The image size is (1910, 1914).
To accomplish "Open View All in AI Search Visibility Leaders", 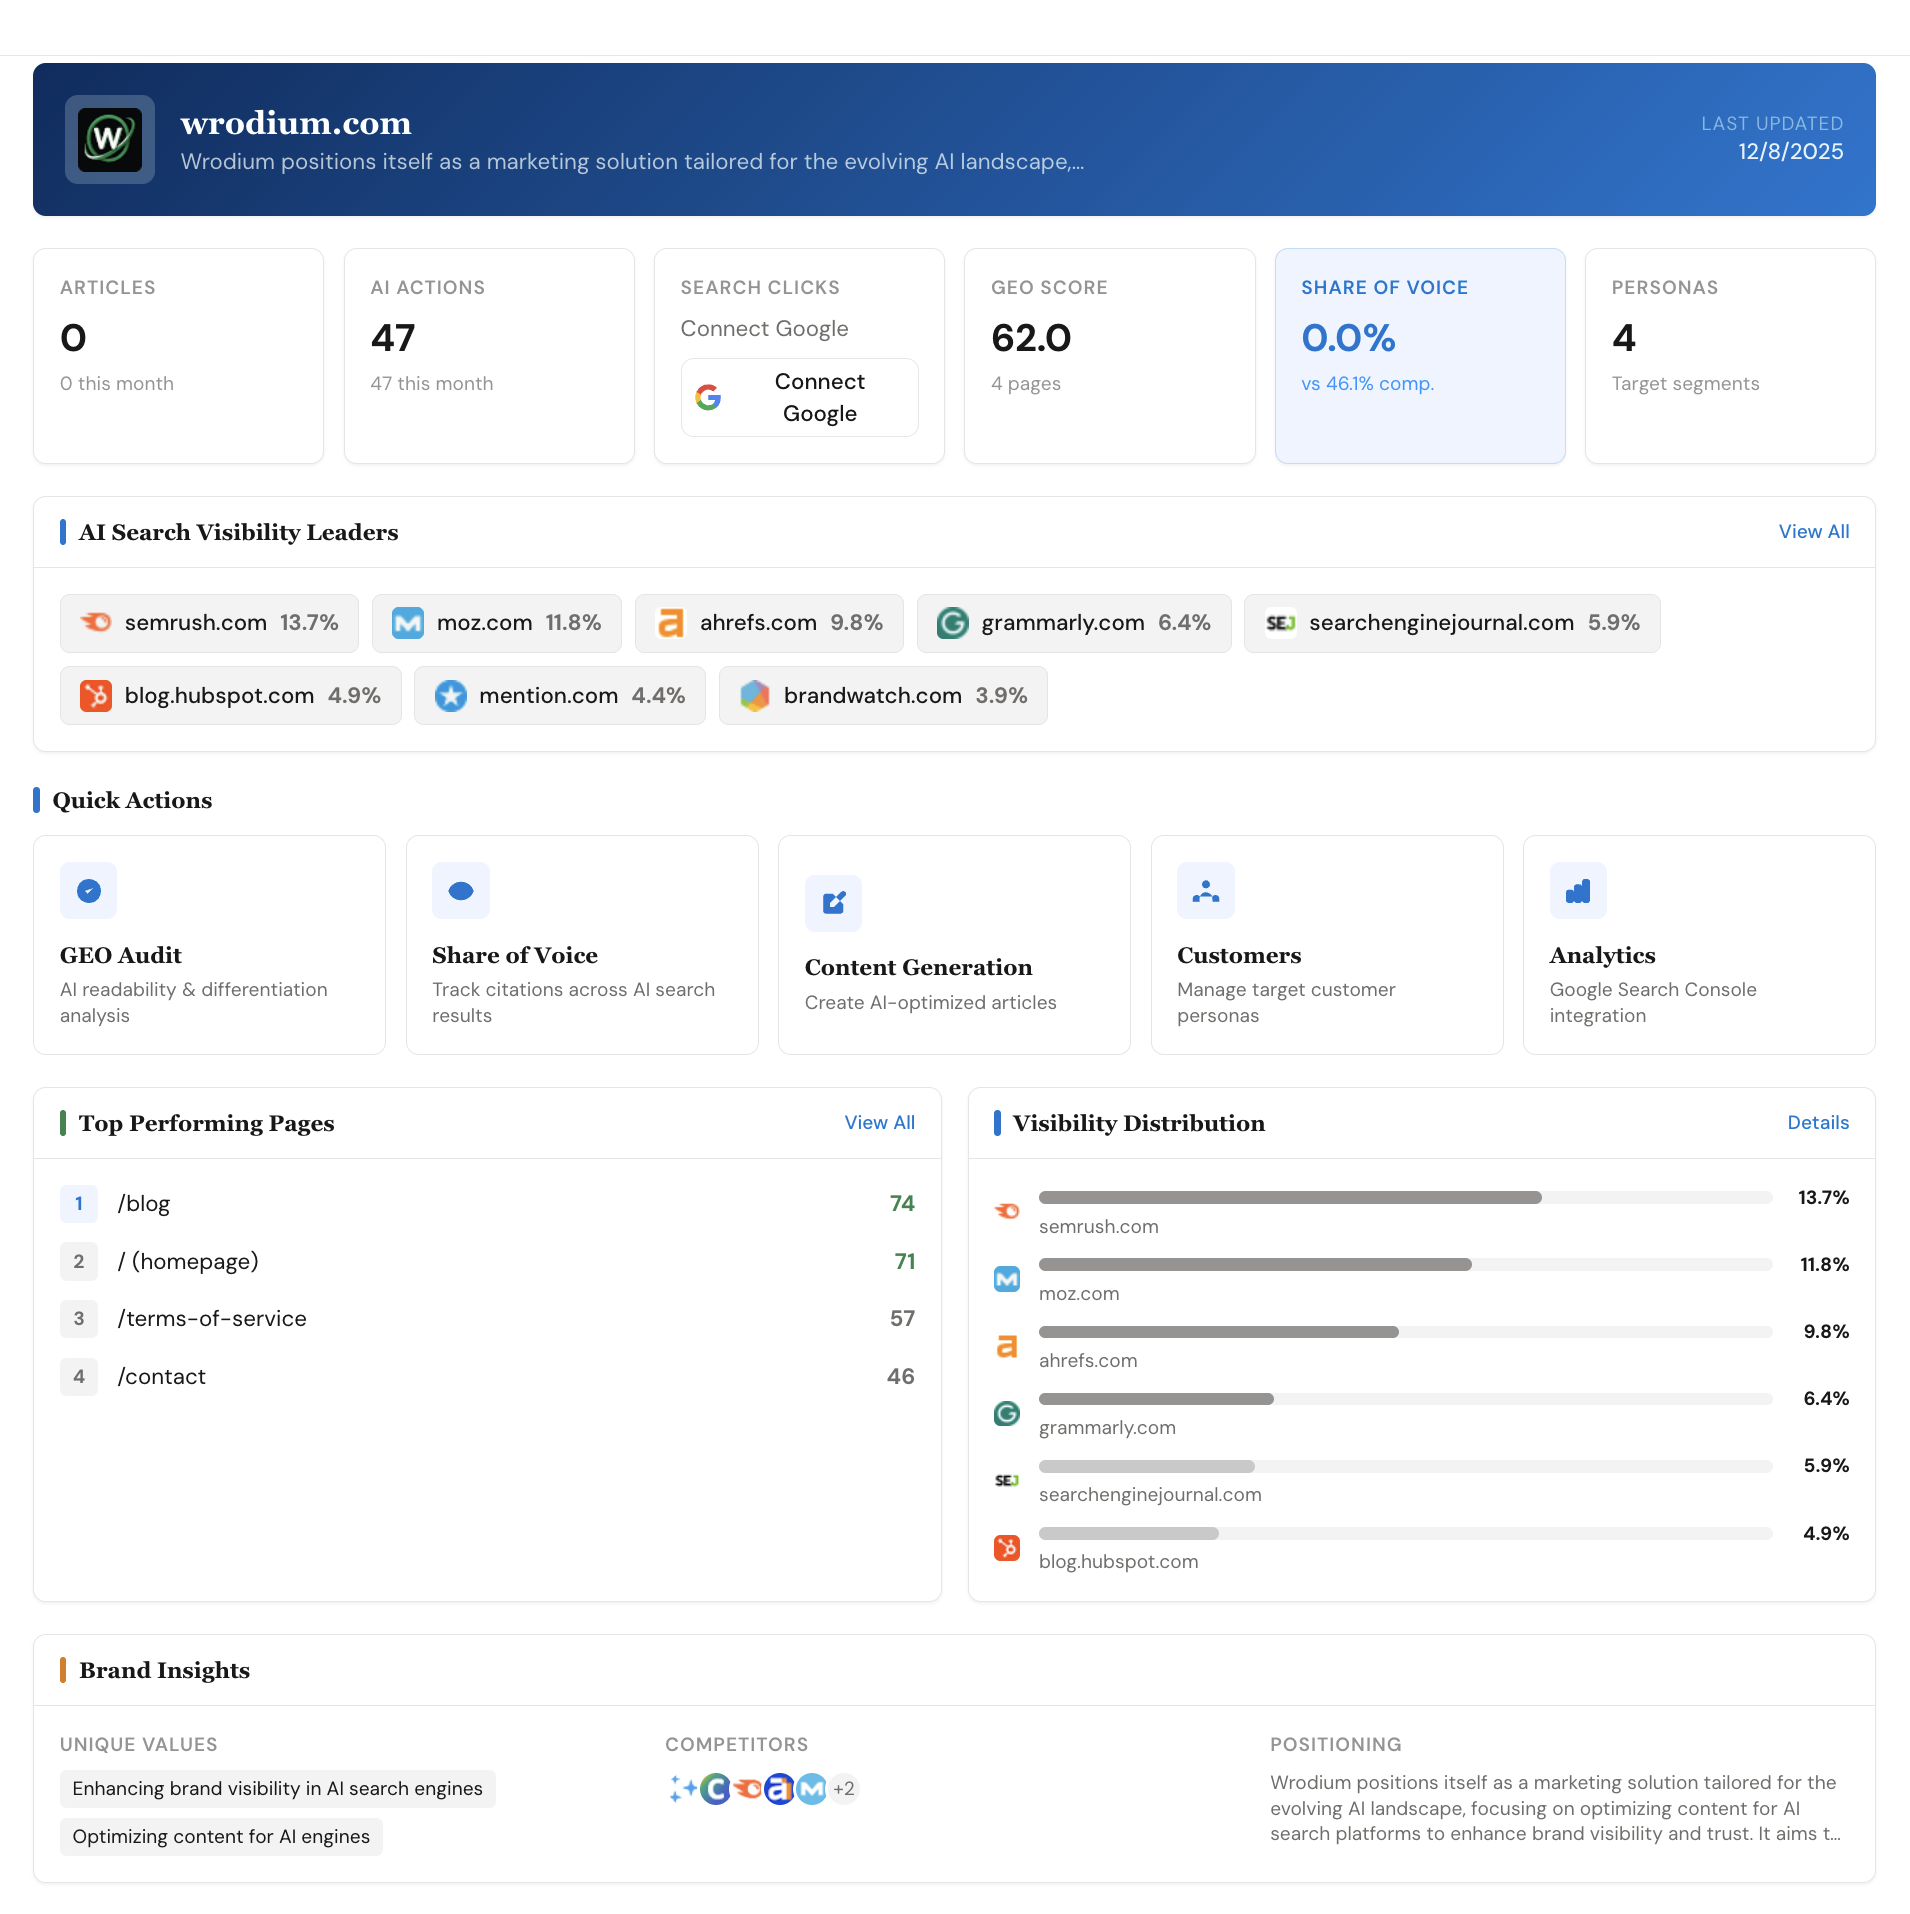I will tap(1813, 531).
